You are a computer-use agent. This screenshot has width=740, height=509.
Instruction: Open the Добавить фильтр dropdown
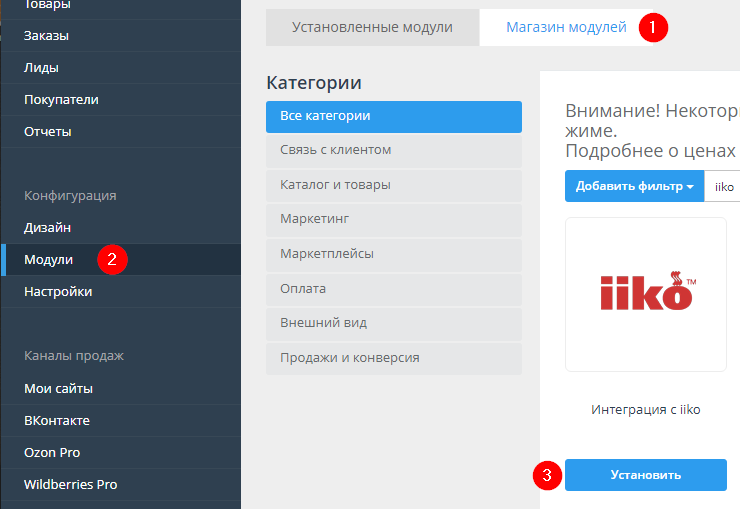634,186
